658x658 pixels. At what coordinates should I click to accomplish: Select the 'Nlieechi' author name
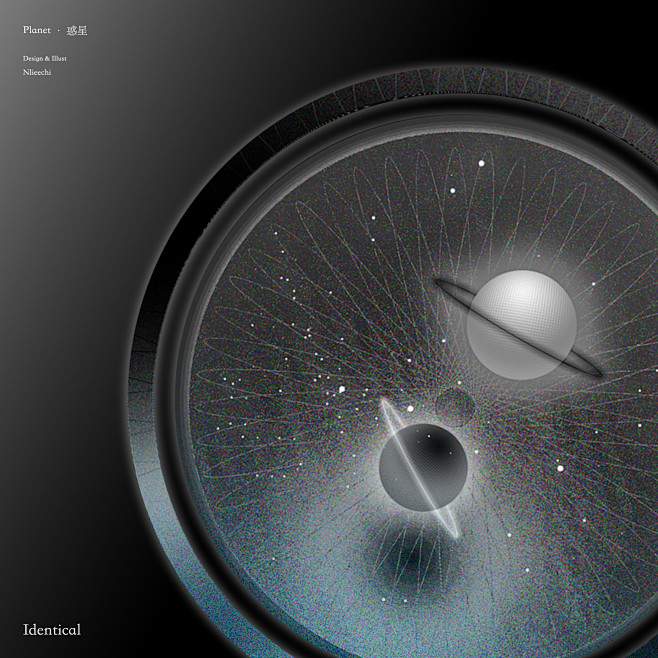pos(37,73)
